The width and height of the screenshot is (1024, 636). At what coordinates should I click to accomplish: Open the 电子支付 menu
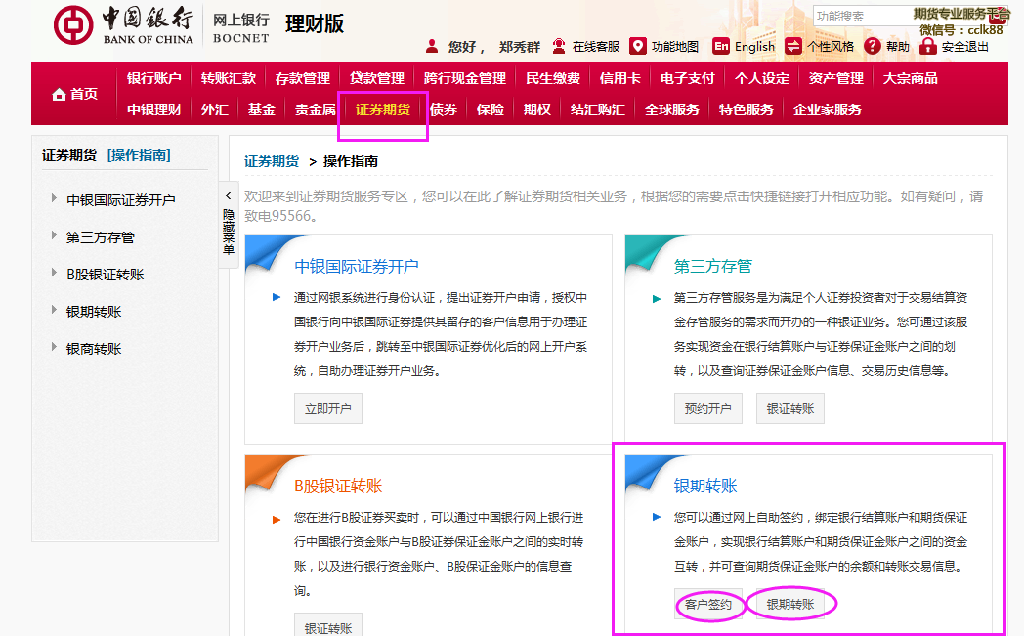(x=688, y=78)
